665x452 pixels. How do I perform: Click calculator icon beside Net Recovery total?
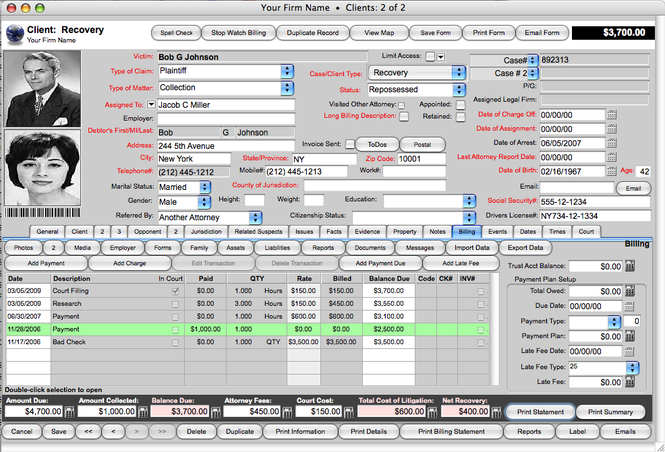point(496,411)
